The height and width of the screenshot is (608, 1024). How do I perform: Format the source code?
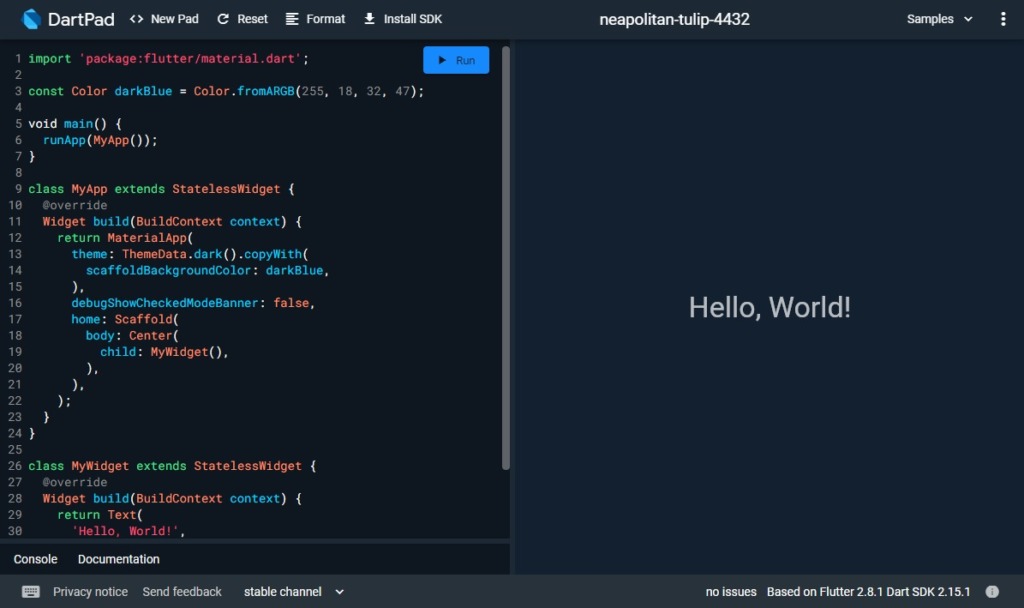pos(315,19)
